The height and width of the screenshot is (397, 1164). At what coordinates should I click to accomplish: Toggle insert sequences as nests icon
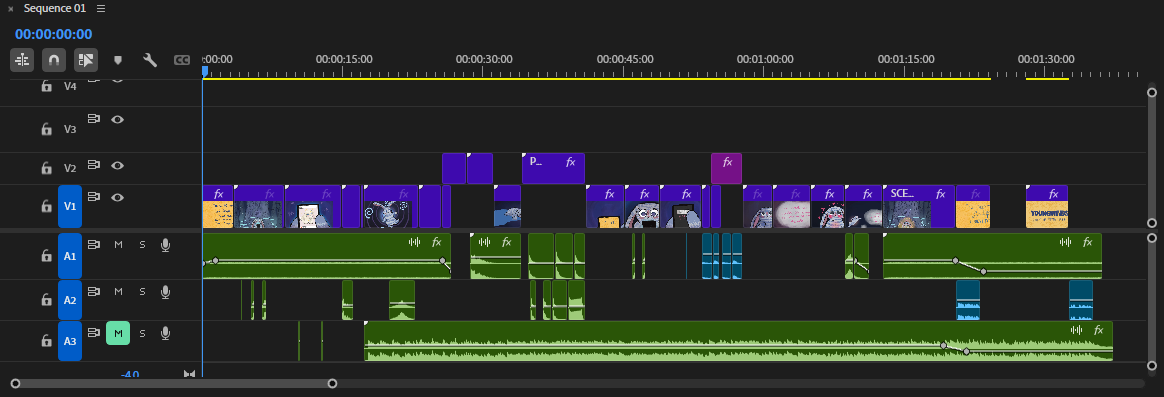pos(22,59)
